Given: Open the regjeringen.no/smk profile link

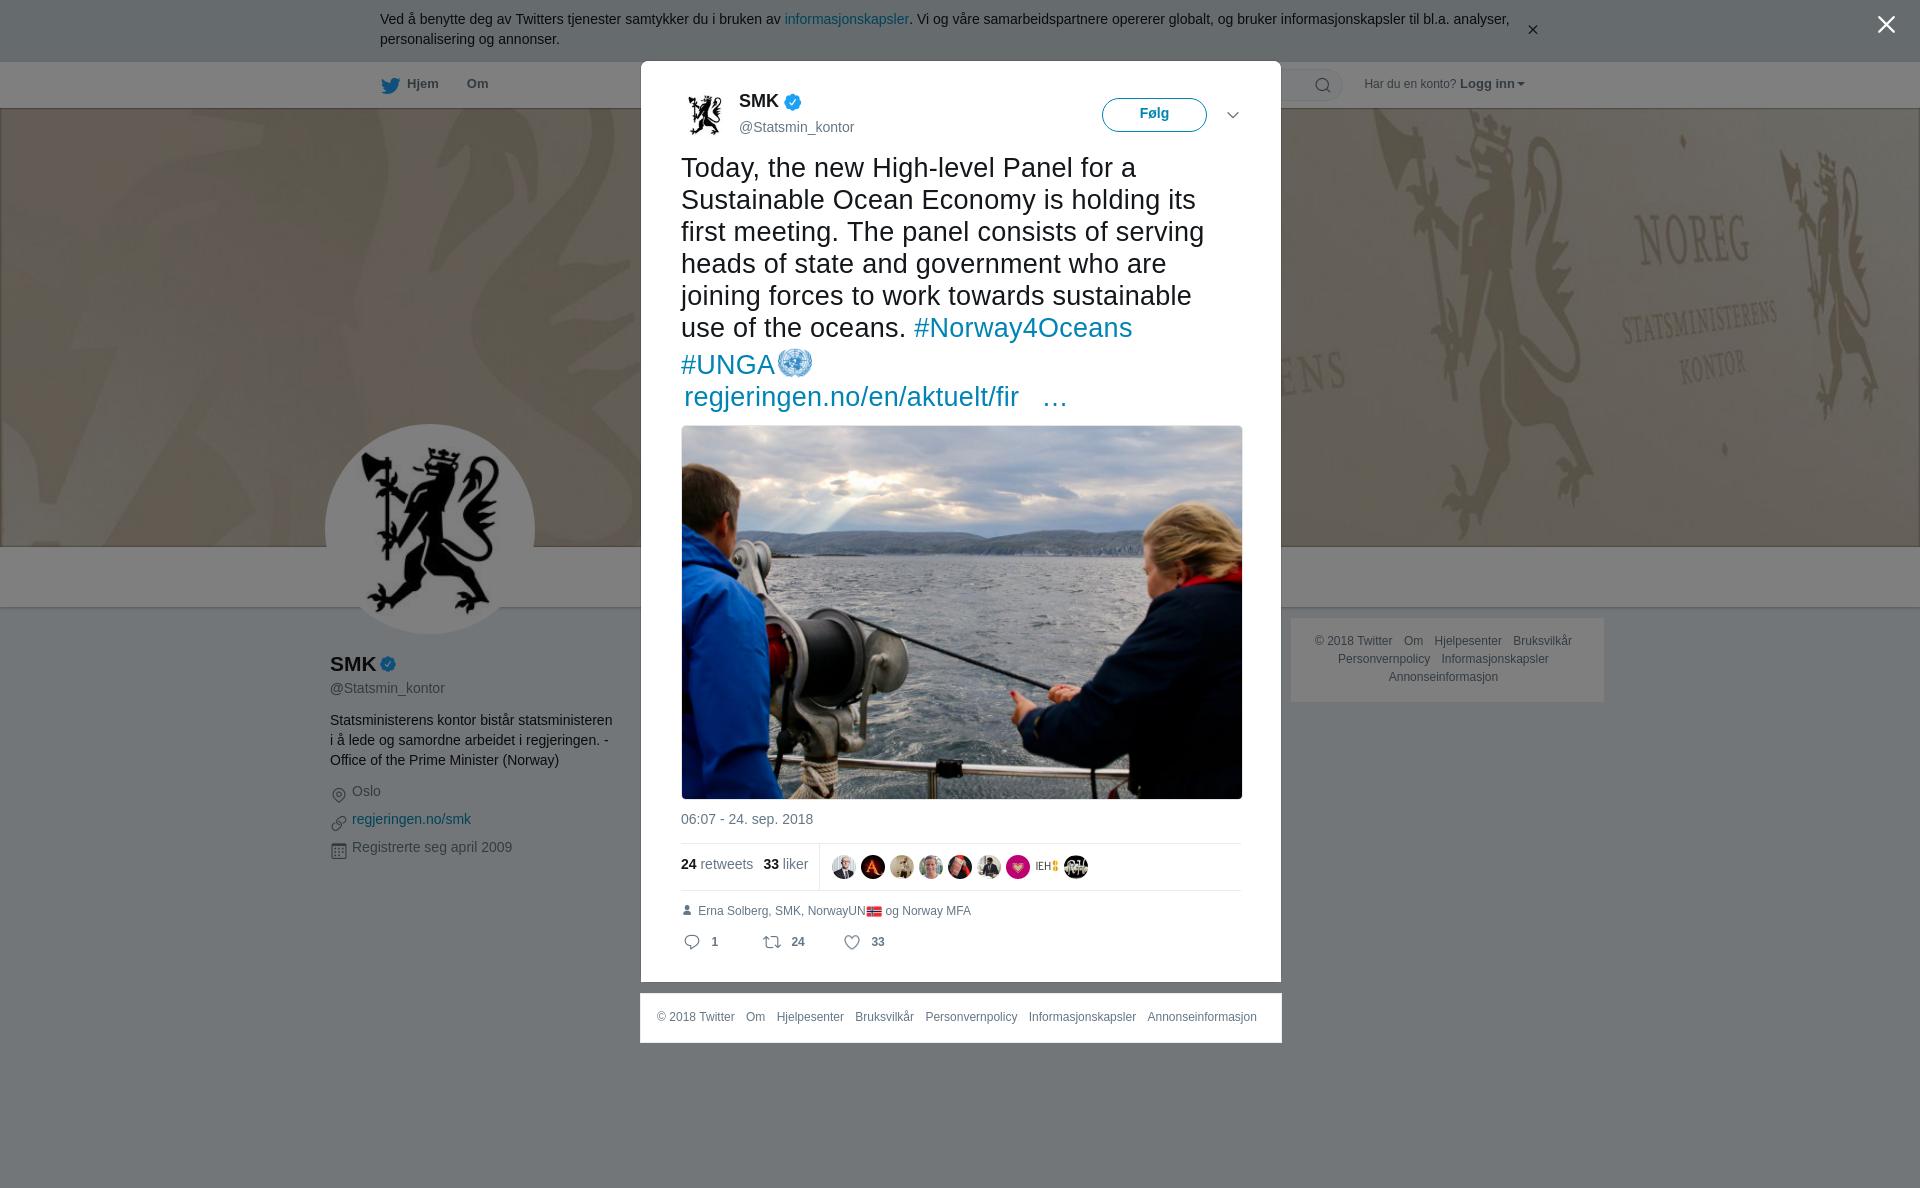Looking at the screenshot, I should tap(411, 819).
